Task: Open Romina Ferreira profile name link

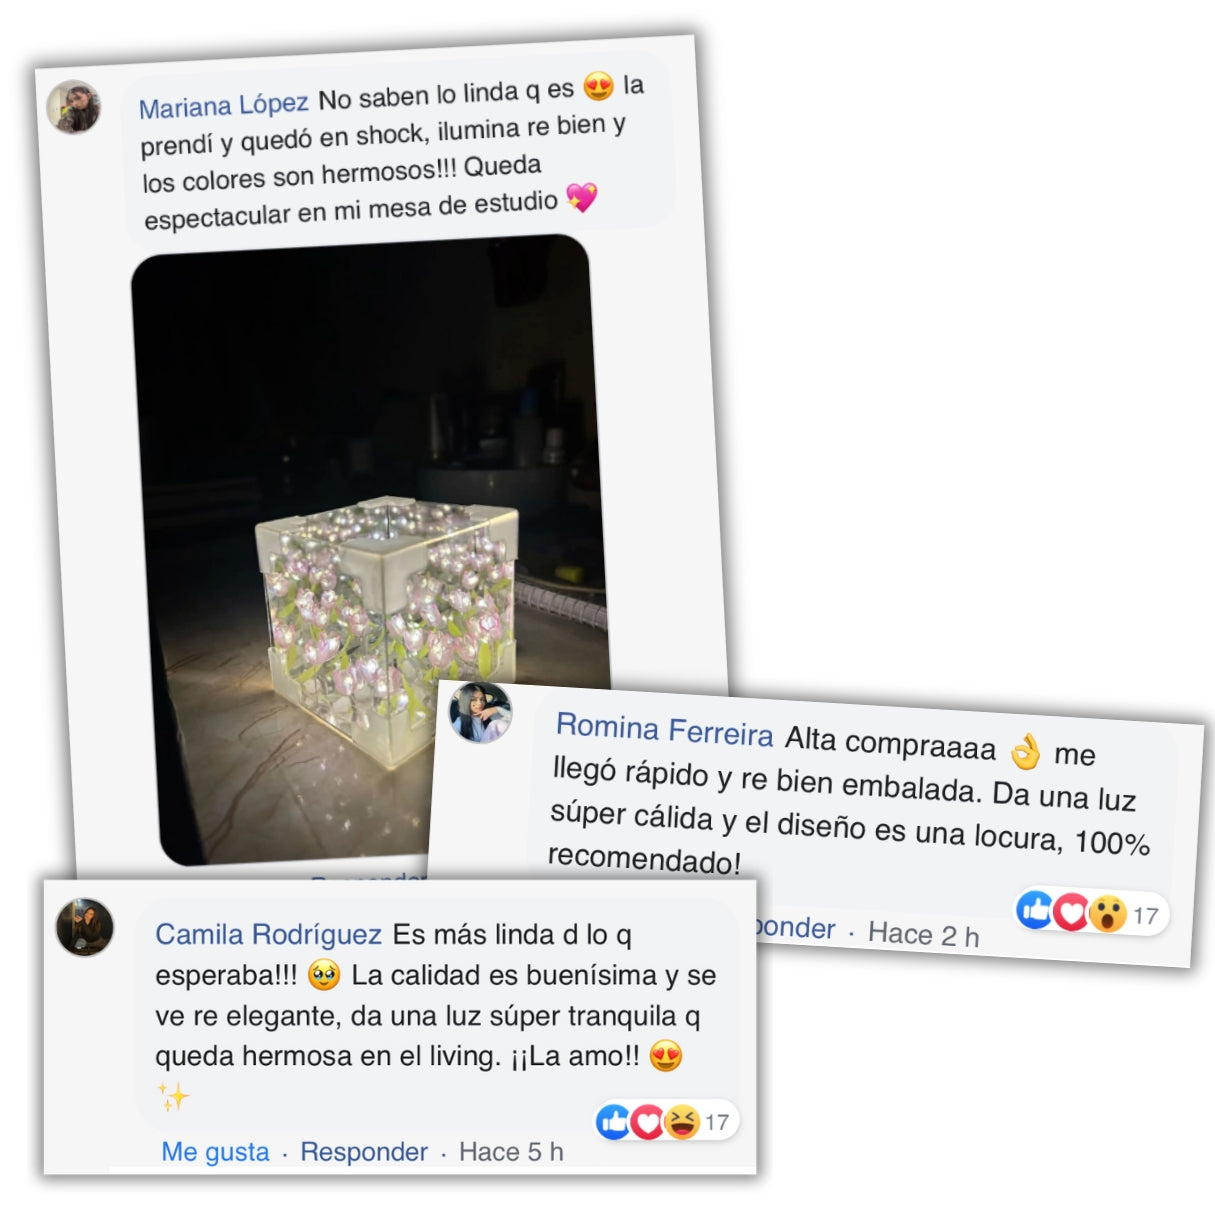Action: [x=665, y=730]
